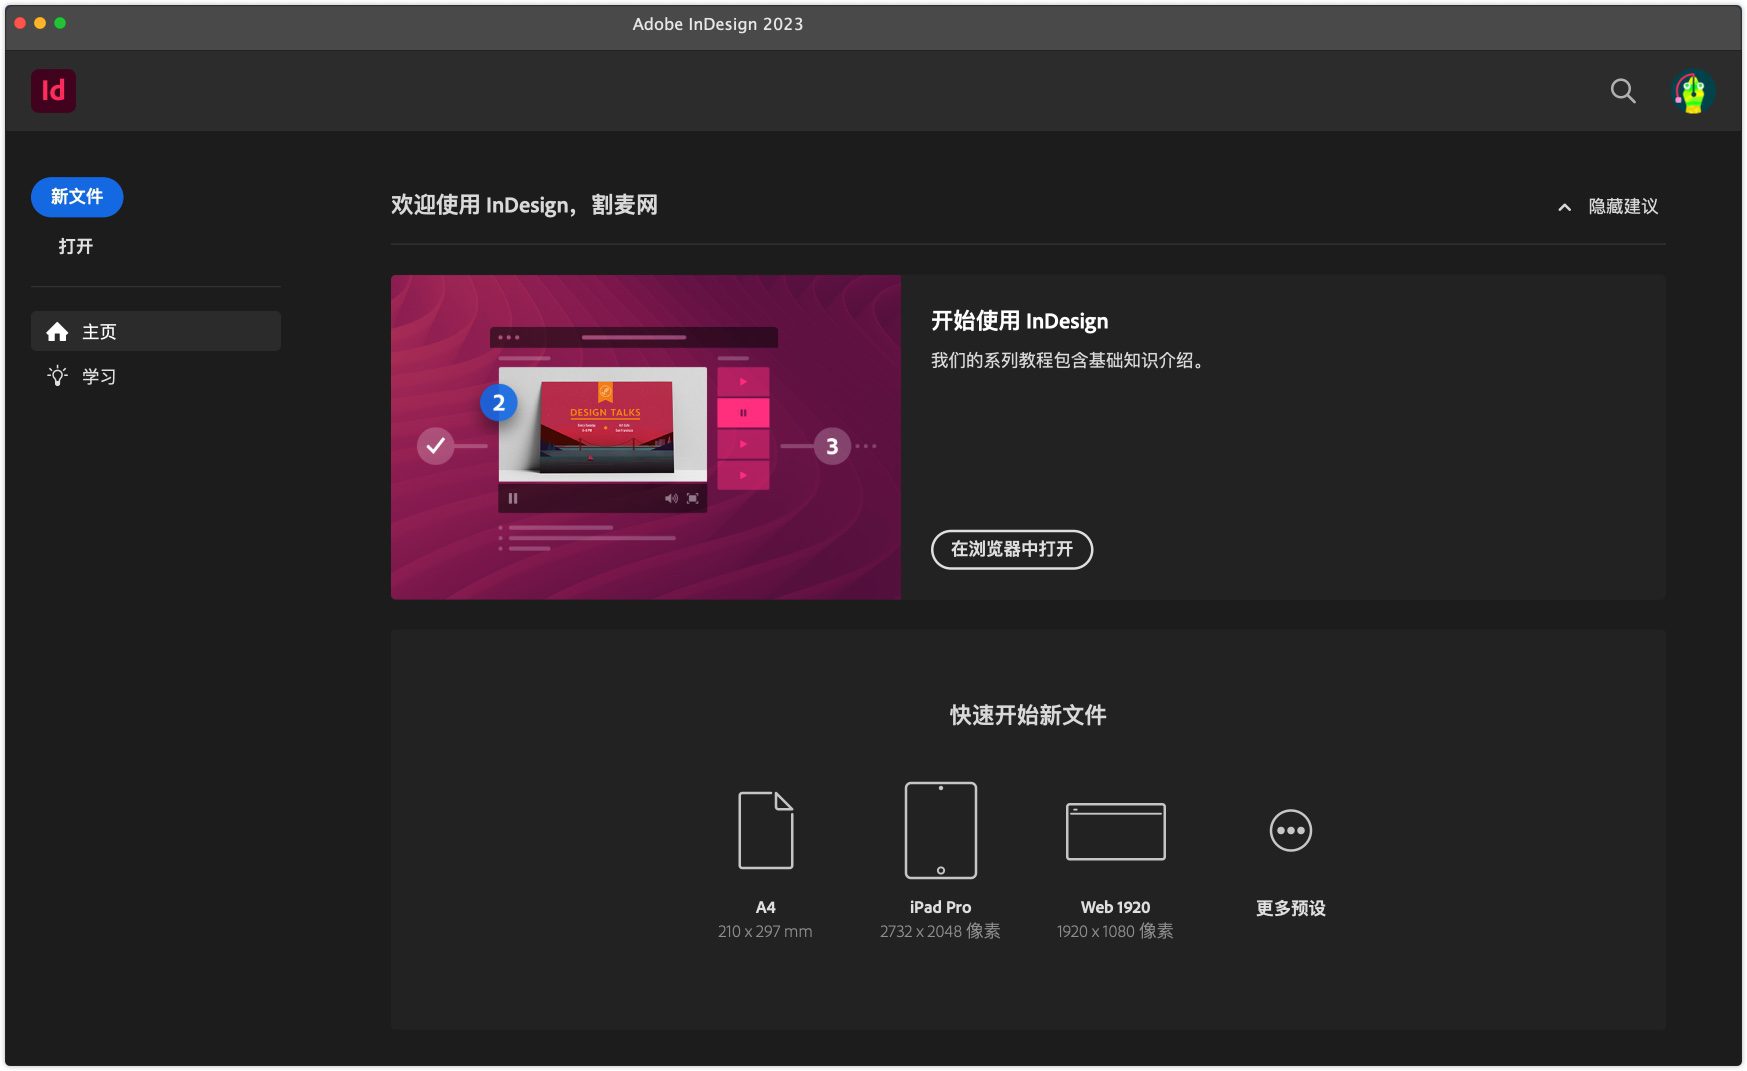Click the completed checkmark step circle
Image resolution: width=1747 pixels, height=1071 pixels.
coord(435,446)
